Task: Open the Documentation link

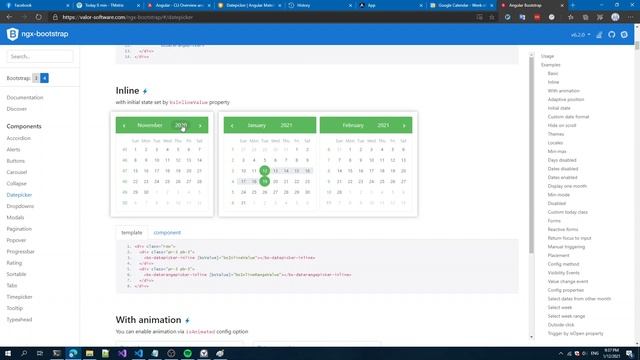Action: [x=25, y=98]
